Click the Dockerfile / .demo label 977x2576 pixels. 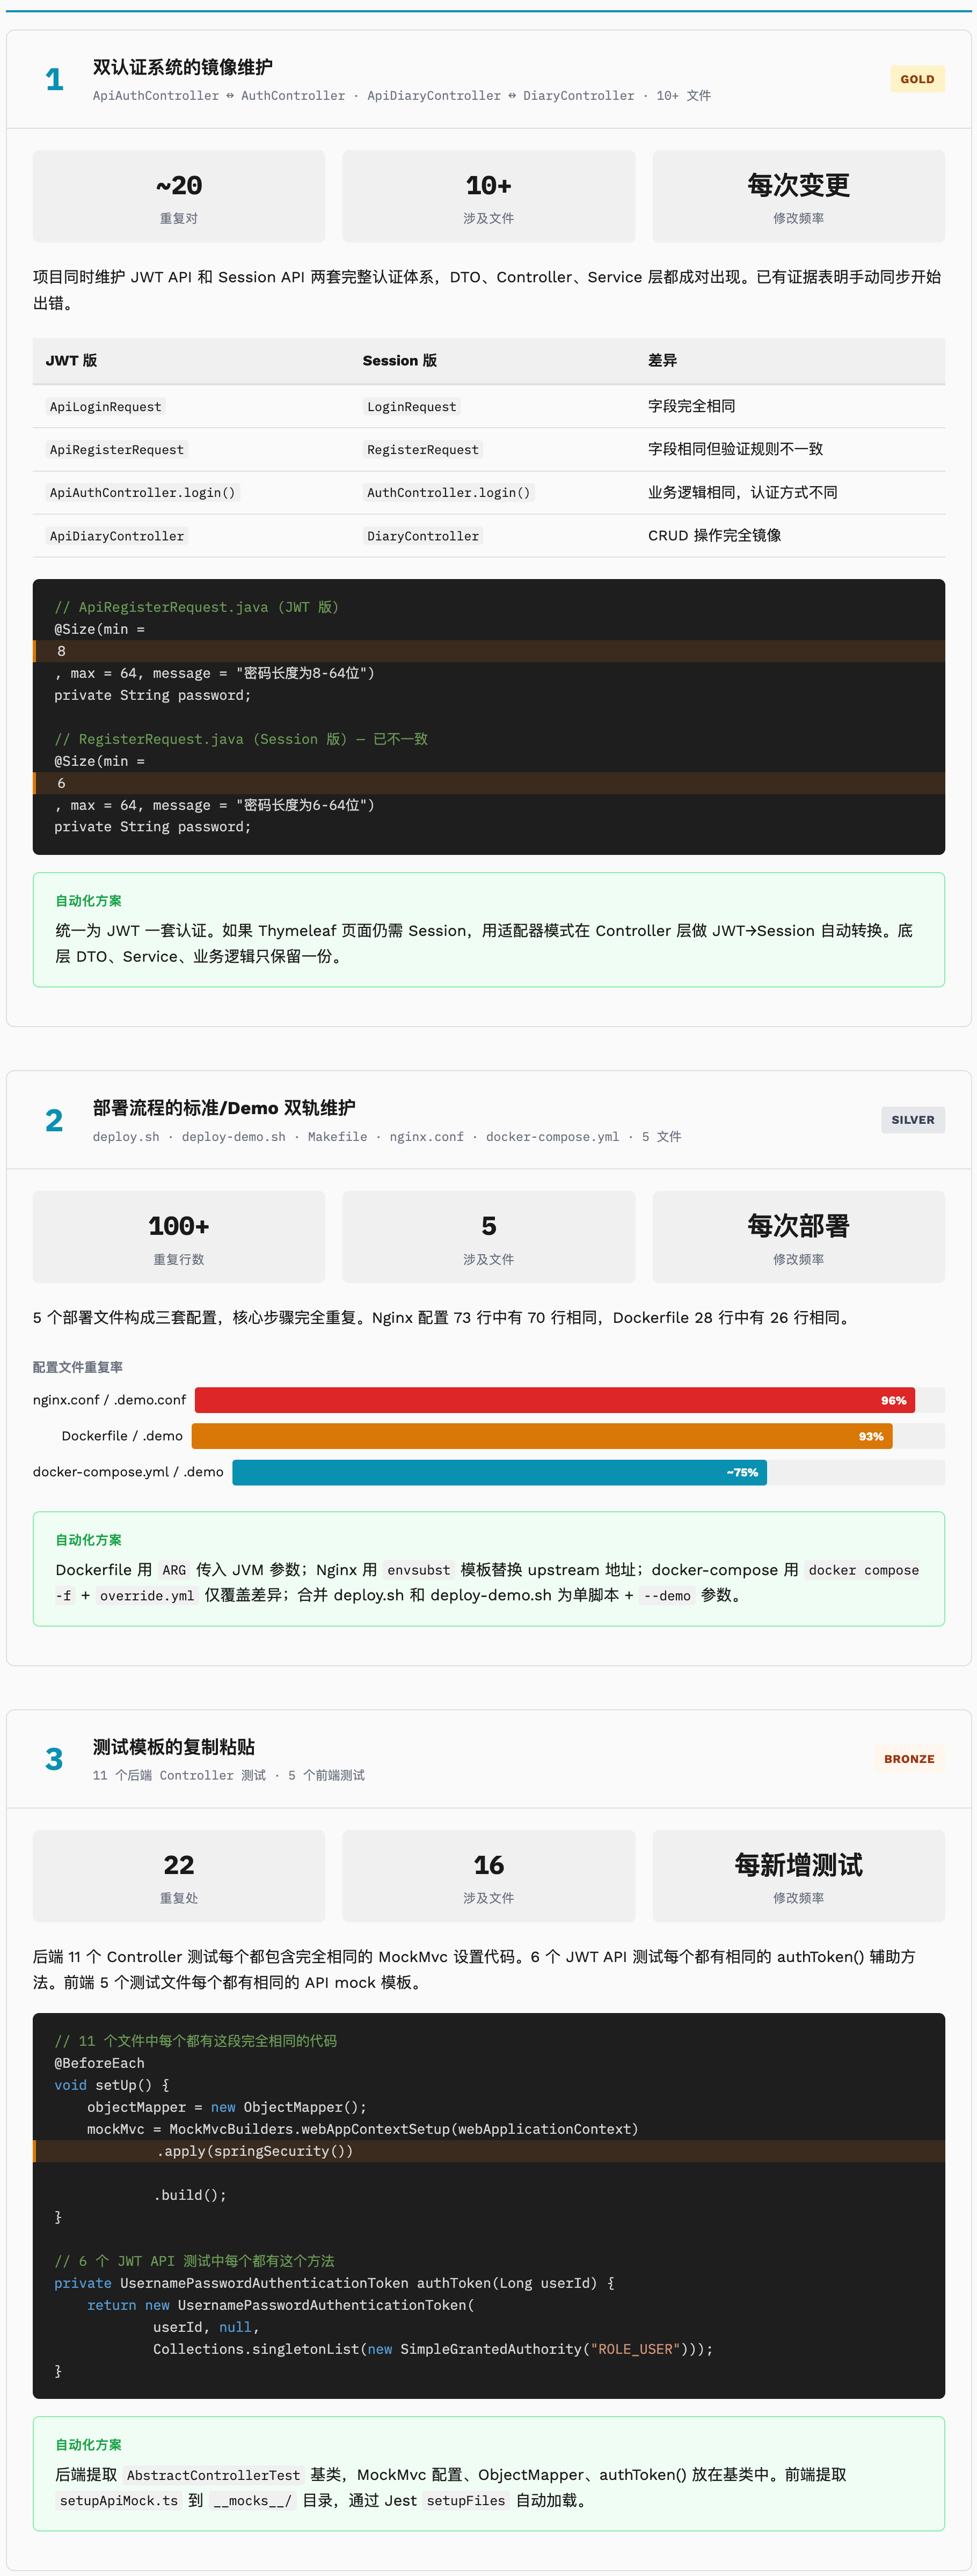pos(122,1436)
